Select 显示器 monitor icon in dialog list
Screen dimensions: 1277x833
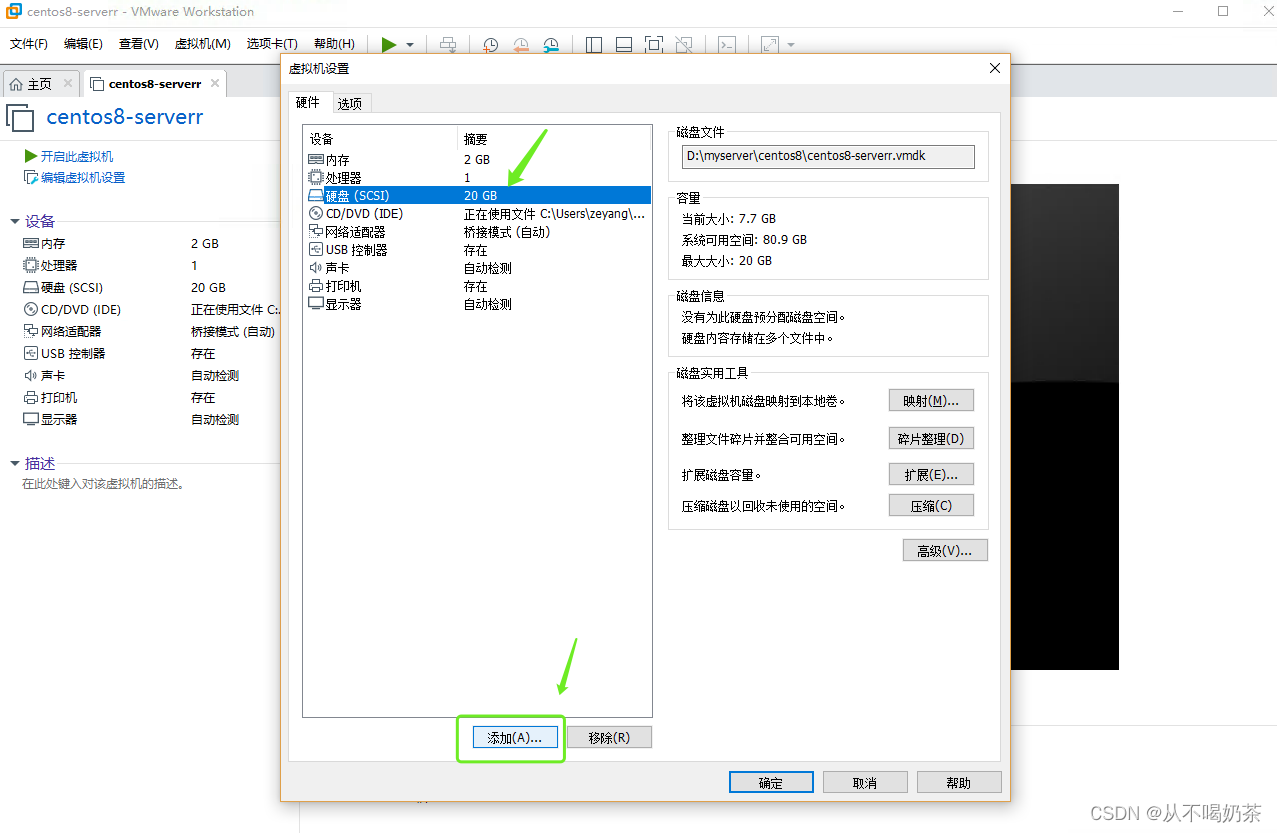(316, 303)
